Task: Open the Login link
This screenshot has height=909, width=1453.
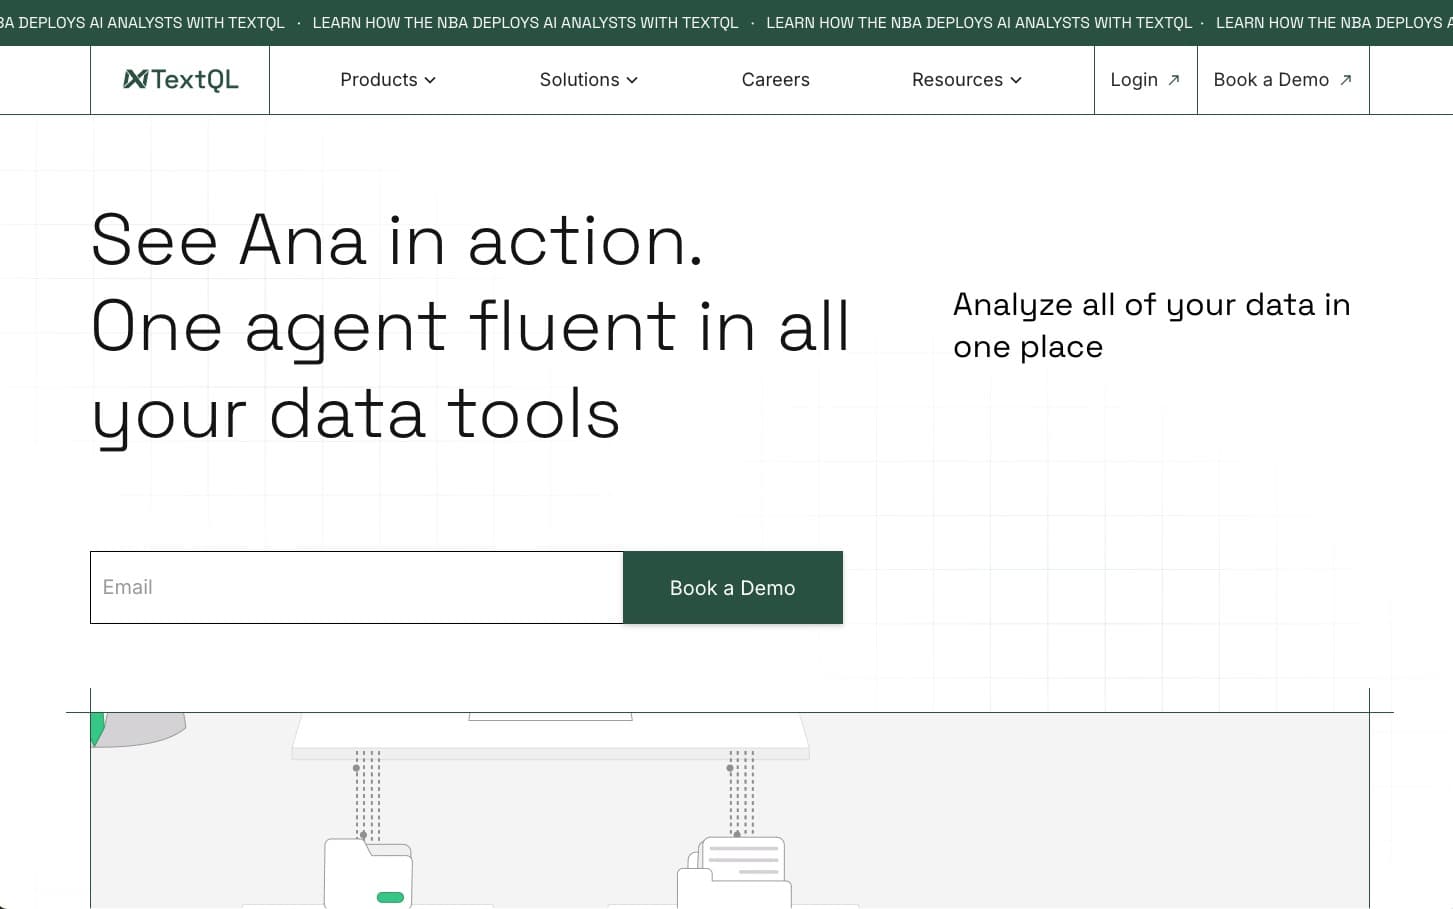Action: (1145, 80)
